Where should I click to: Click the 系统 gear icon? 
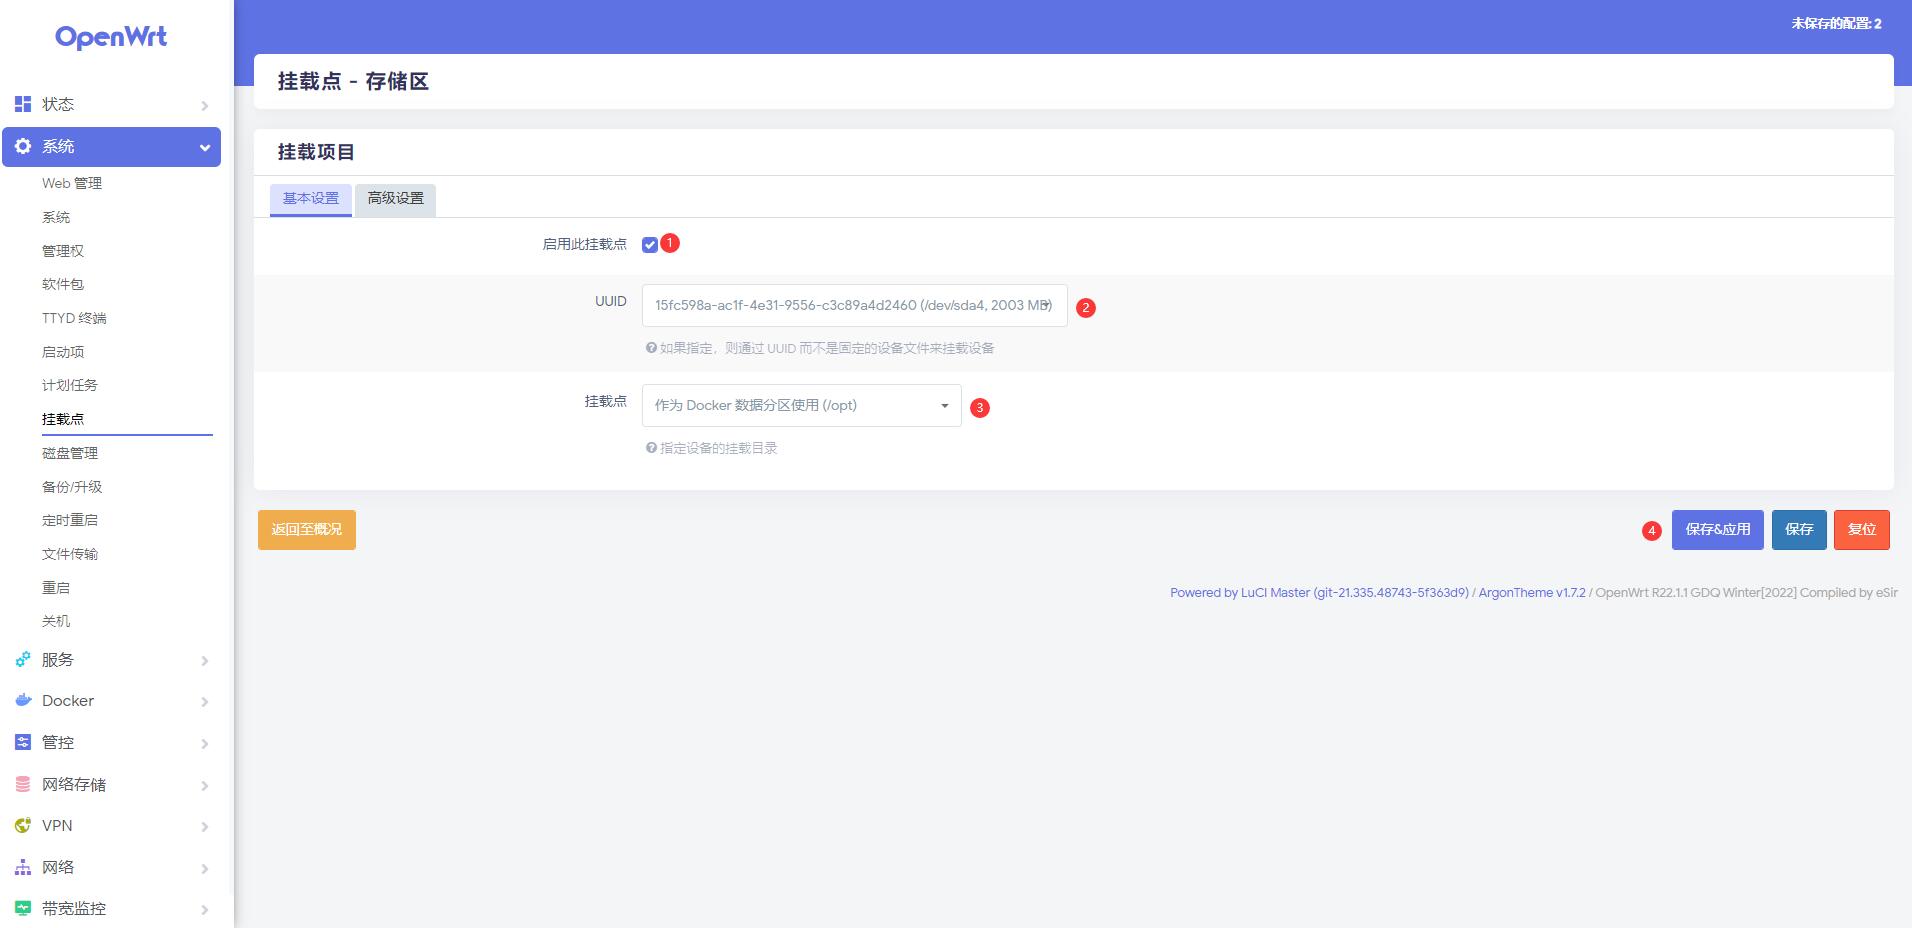point(23,146)
